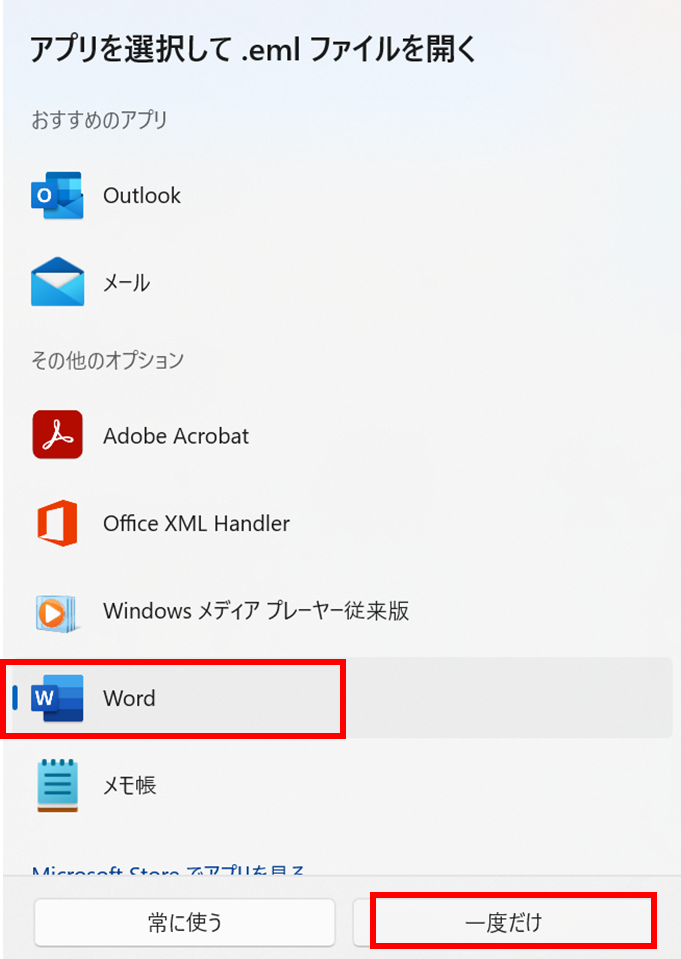The width and height of the screenshot is (681, 959).
Task: Select the Word label
Action: [129, 698]
